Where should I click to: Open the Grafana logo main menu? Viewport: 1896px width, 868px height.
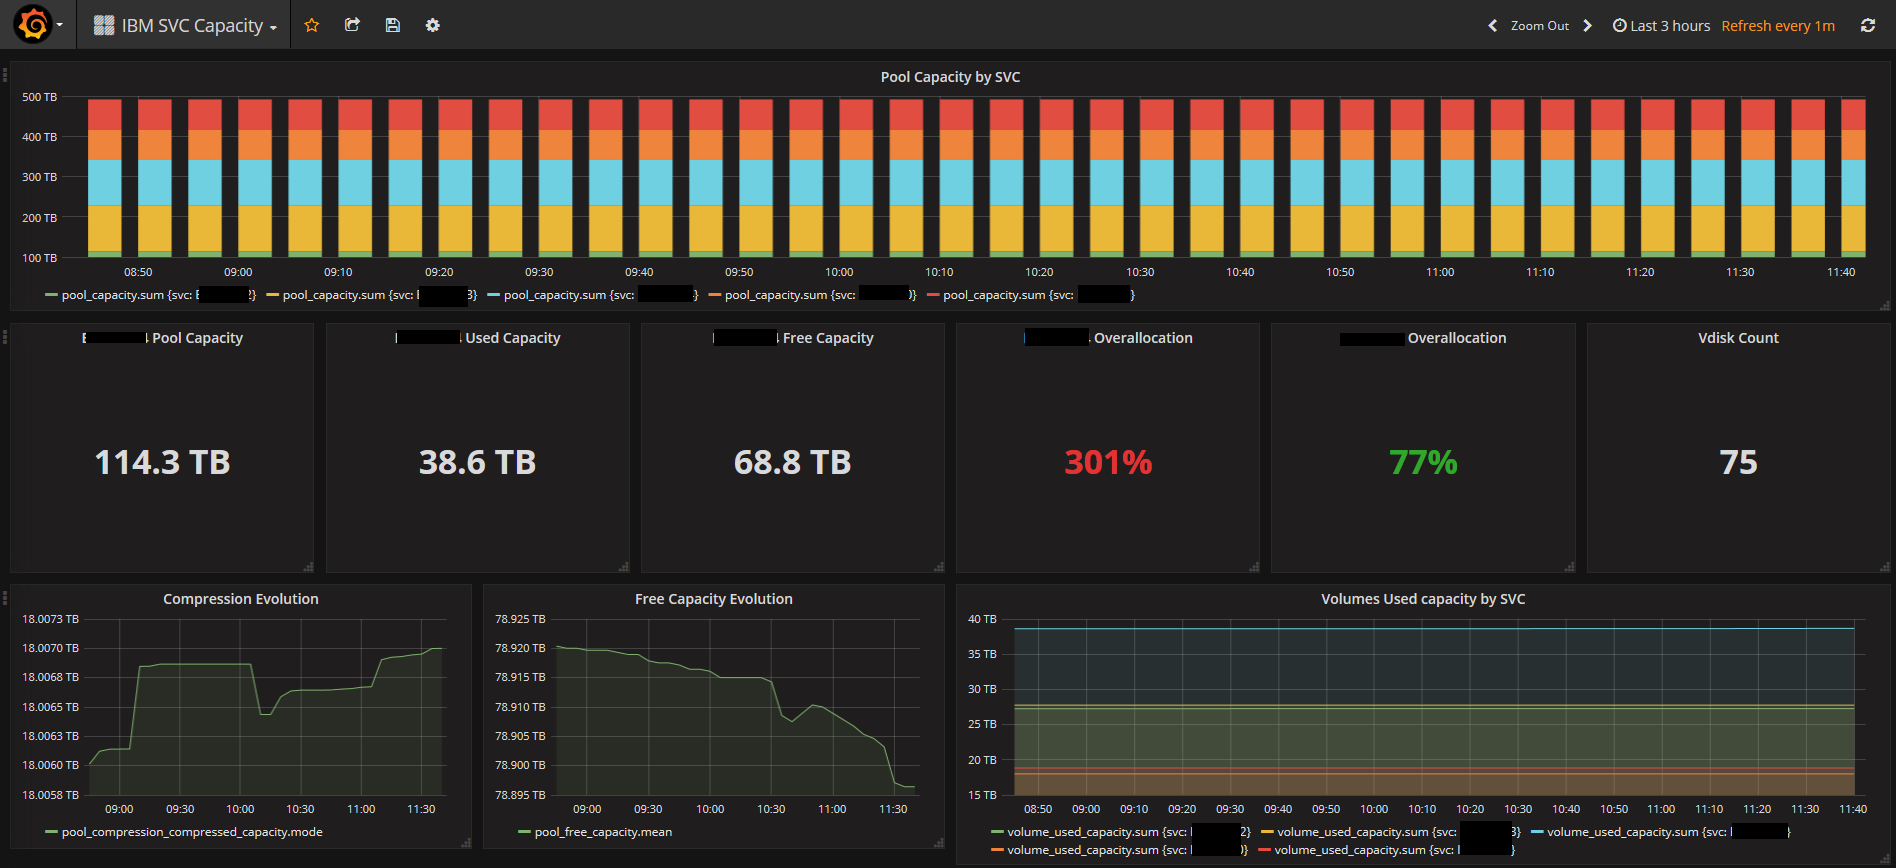pyautogui.click(x=33, y=25)
